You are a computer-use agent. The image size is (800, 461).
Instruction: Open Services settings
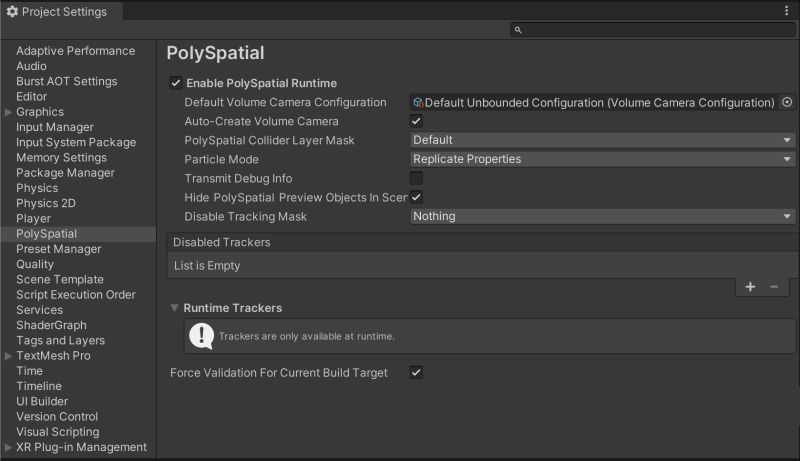coord(39,310)
